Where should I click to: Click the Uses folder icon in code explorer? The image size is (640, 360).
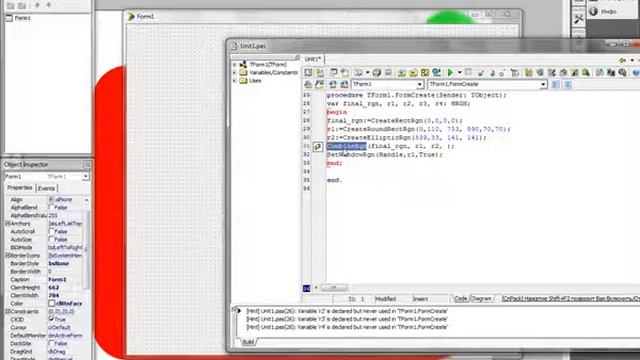tap(243, 81)
